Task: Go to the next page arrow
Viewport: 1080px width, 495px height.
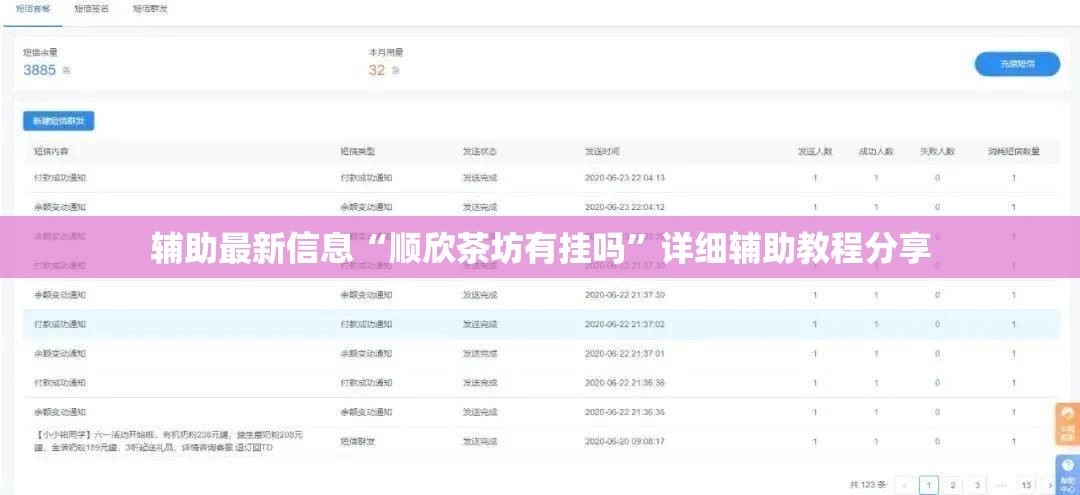Action: [1050, 485]
